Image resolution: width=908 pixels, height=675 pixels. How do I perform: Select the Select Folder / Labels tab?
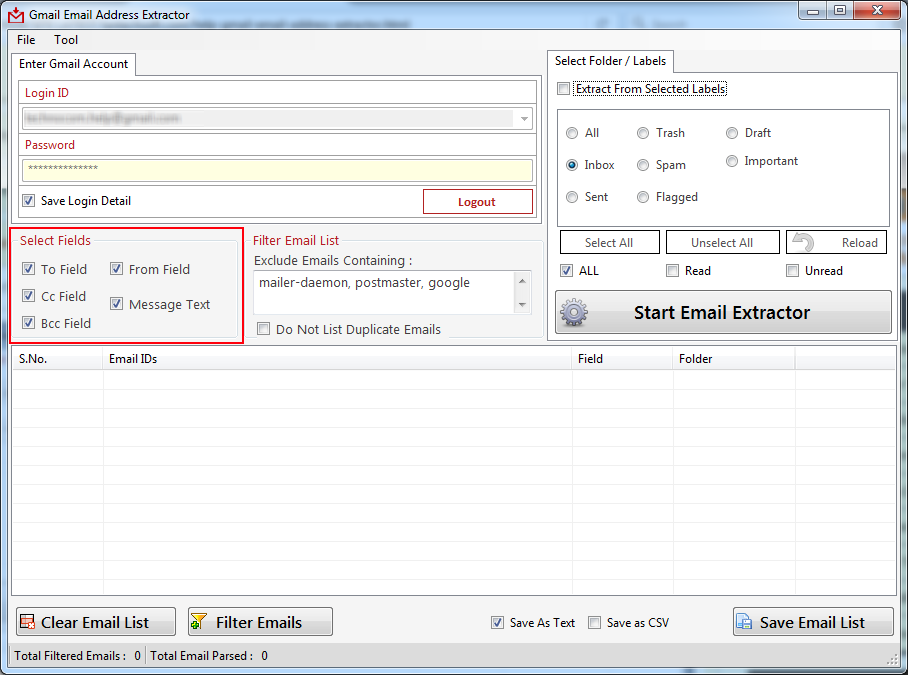click(610, 61)
